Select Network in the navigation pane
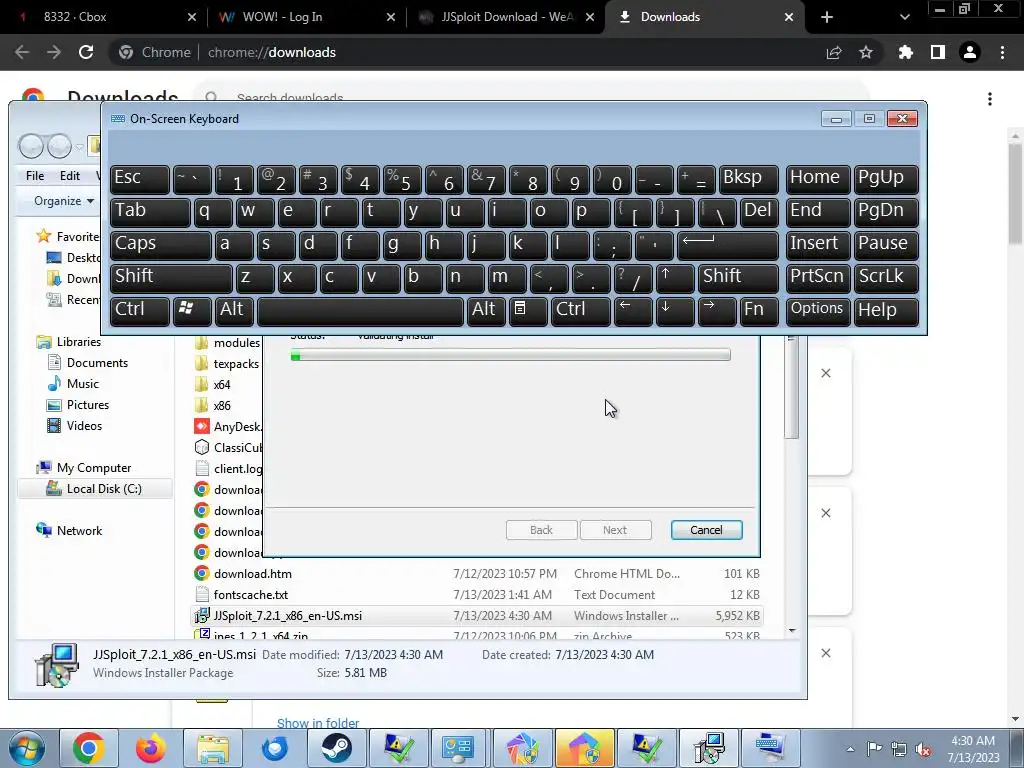1024x768 pixels. (x=79, y=531)
